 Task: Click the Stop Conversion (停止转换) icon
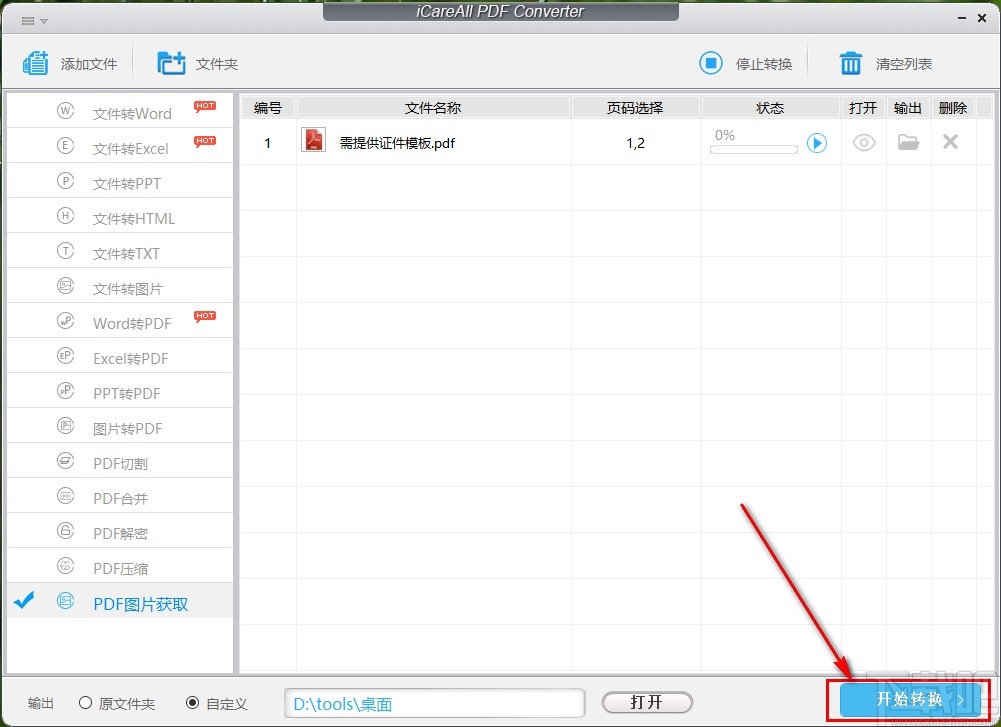click(711, 63)
